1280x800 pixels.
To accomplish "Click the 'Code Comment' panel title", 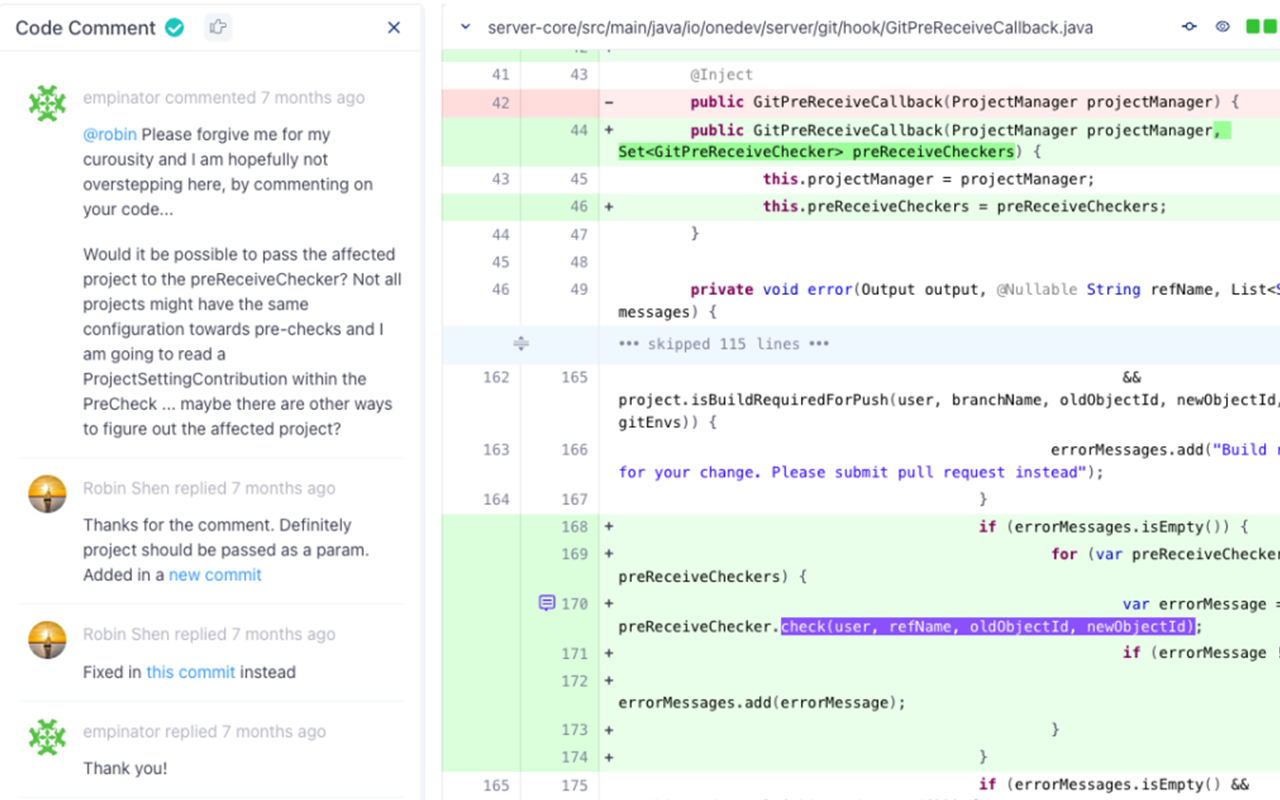I will pyautogui.click(x=86, y=28).
